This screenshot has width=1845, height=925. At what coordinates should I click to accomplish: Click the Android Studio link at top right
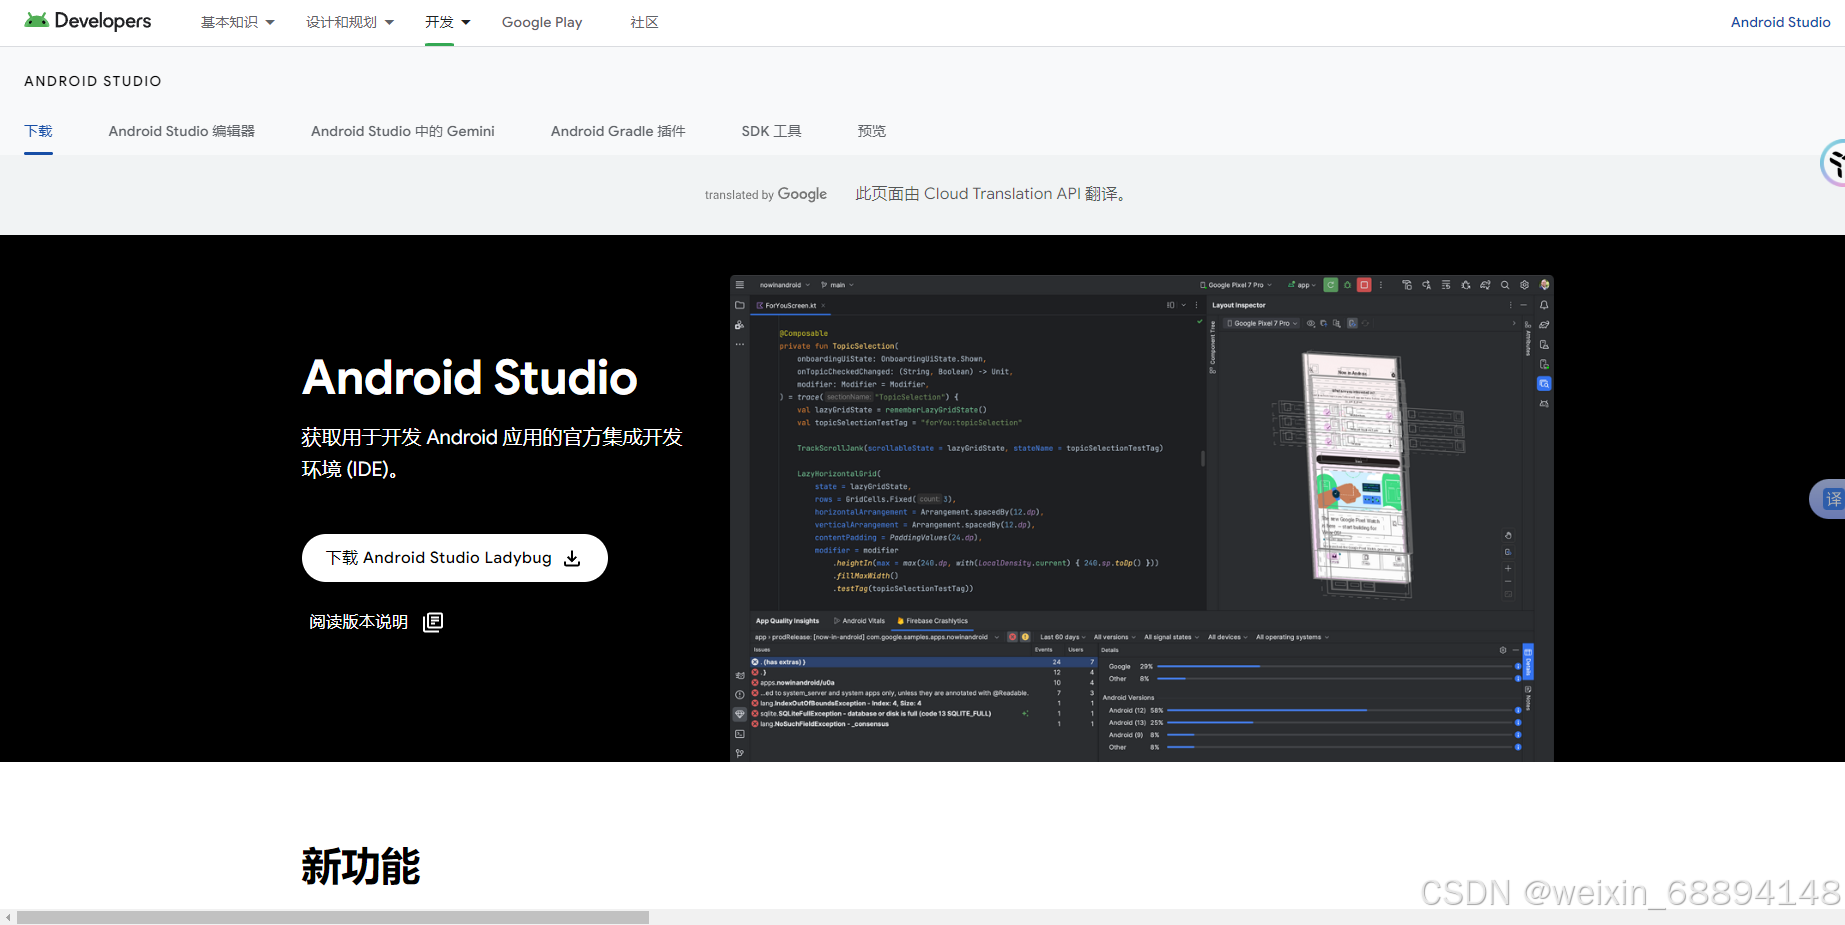(1780, 22)
